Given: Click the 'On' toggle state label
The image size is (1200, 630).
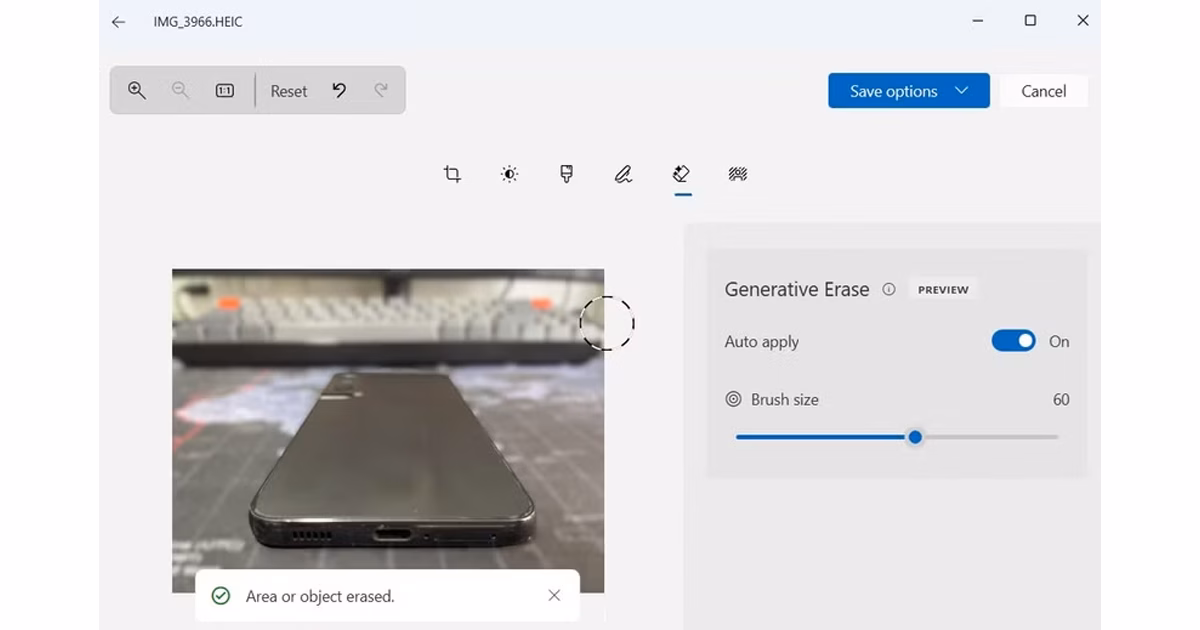Looking at the screenshot, I should coord(1059,341).
